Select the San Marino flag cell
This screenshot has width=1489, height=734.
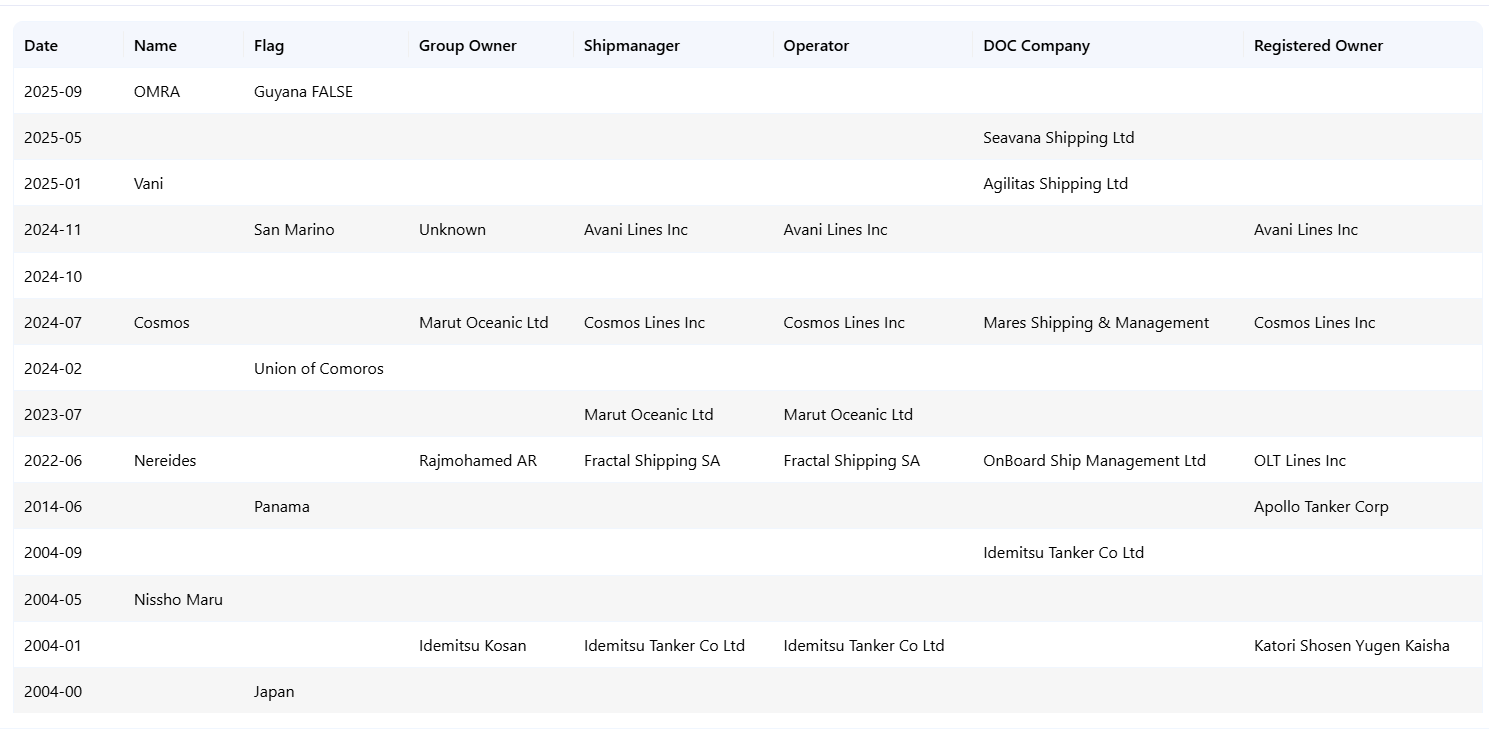click(x=294, y=230)
